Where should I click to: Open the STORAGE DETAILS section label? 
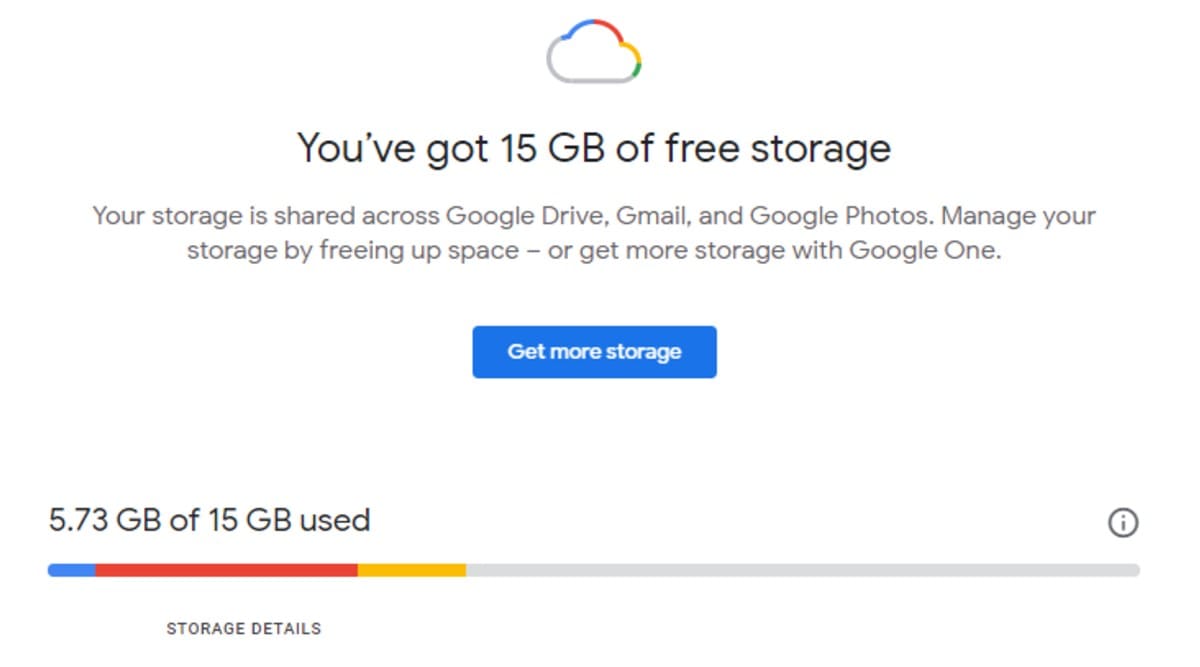pyautogui.click(x=243, y=629)
